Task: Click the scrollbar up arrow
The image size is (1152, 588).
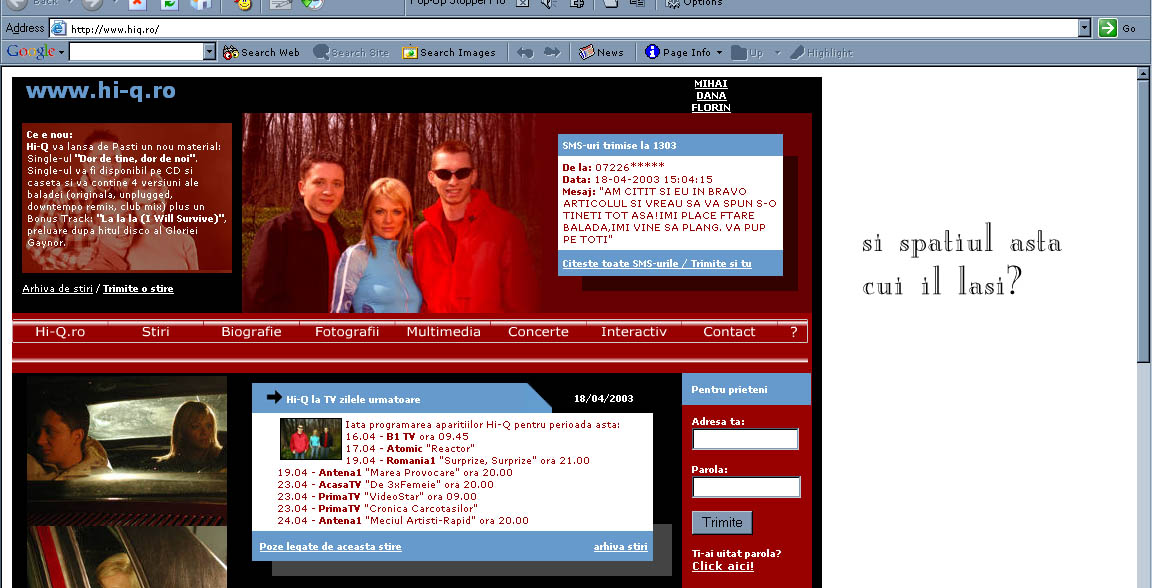Action: click(1143, 74)
